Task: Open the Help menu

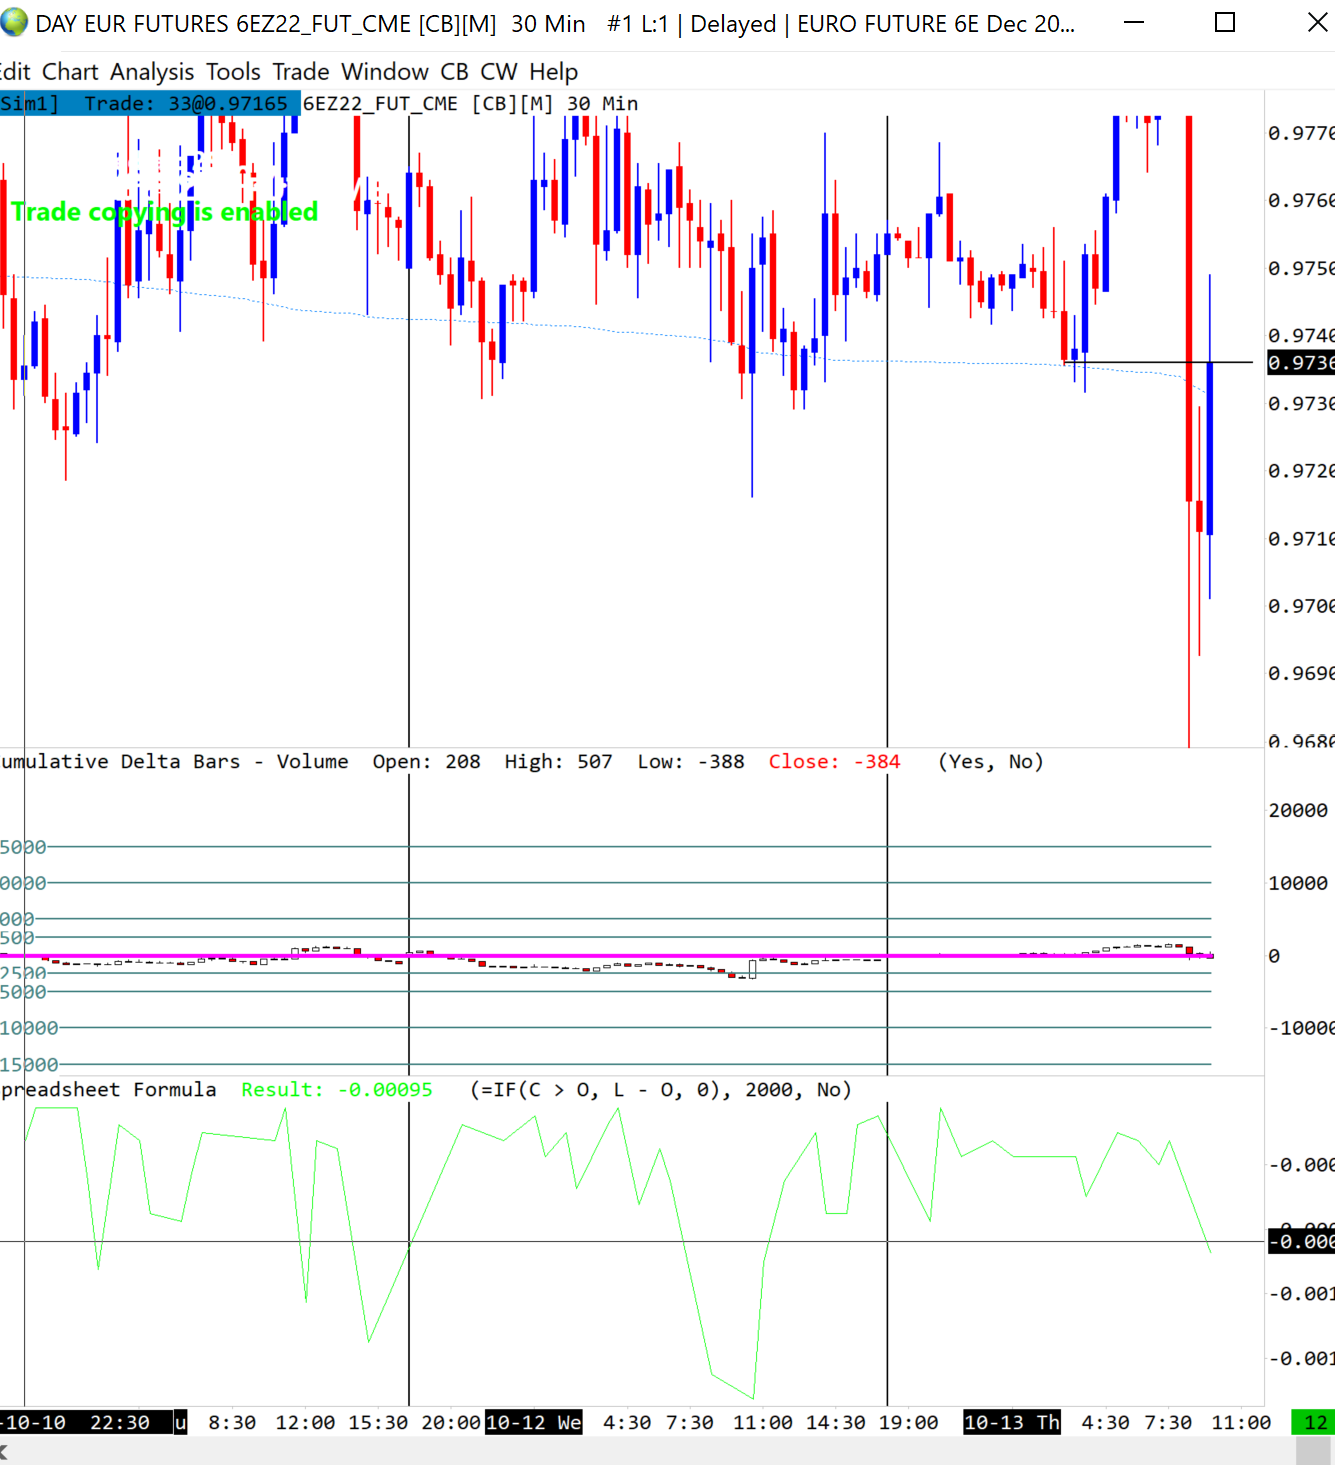Action: (x=553, y=72)
